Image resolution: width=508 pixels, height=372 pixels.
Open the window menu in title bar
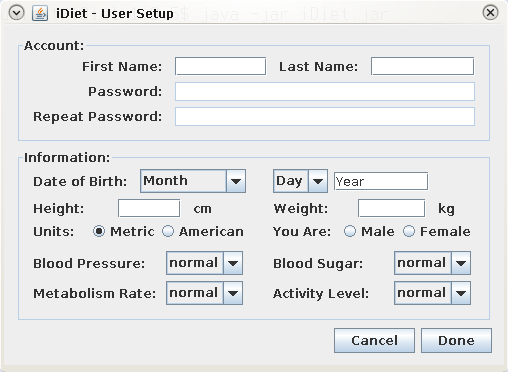tap(16, 13)
